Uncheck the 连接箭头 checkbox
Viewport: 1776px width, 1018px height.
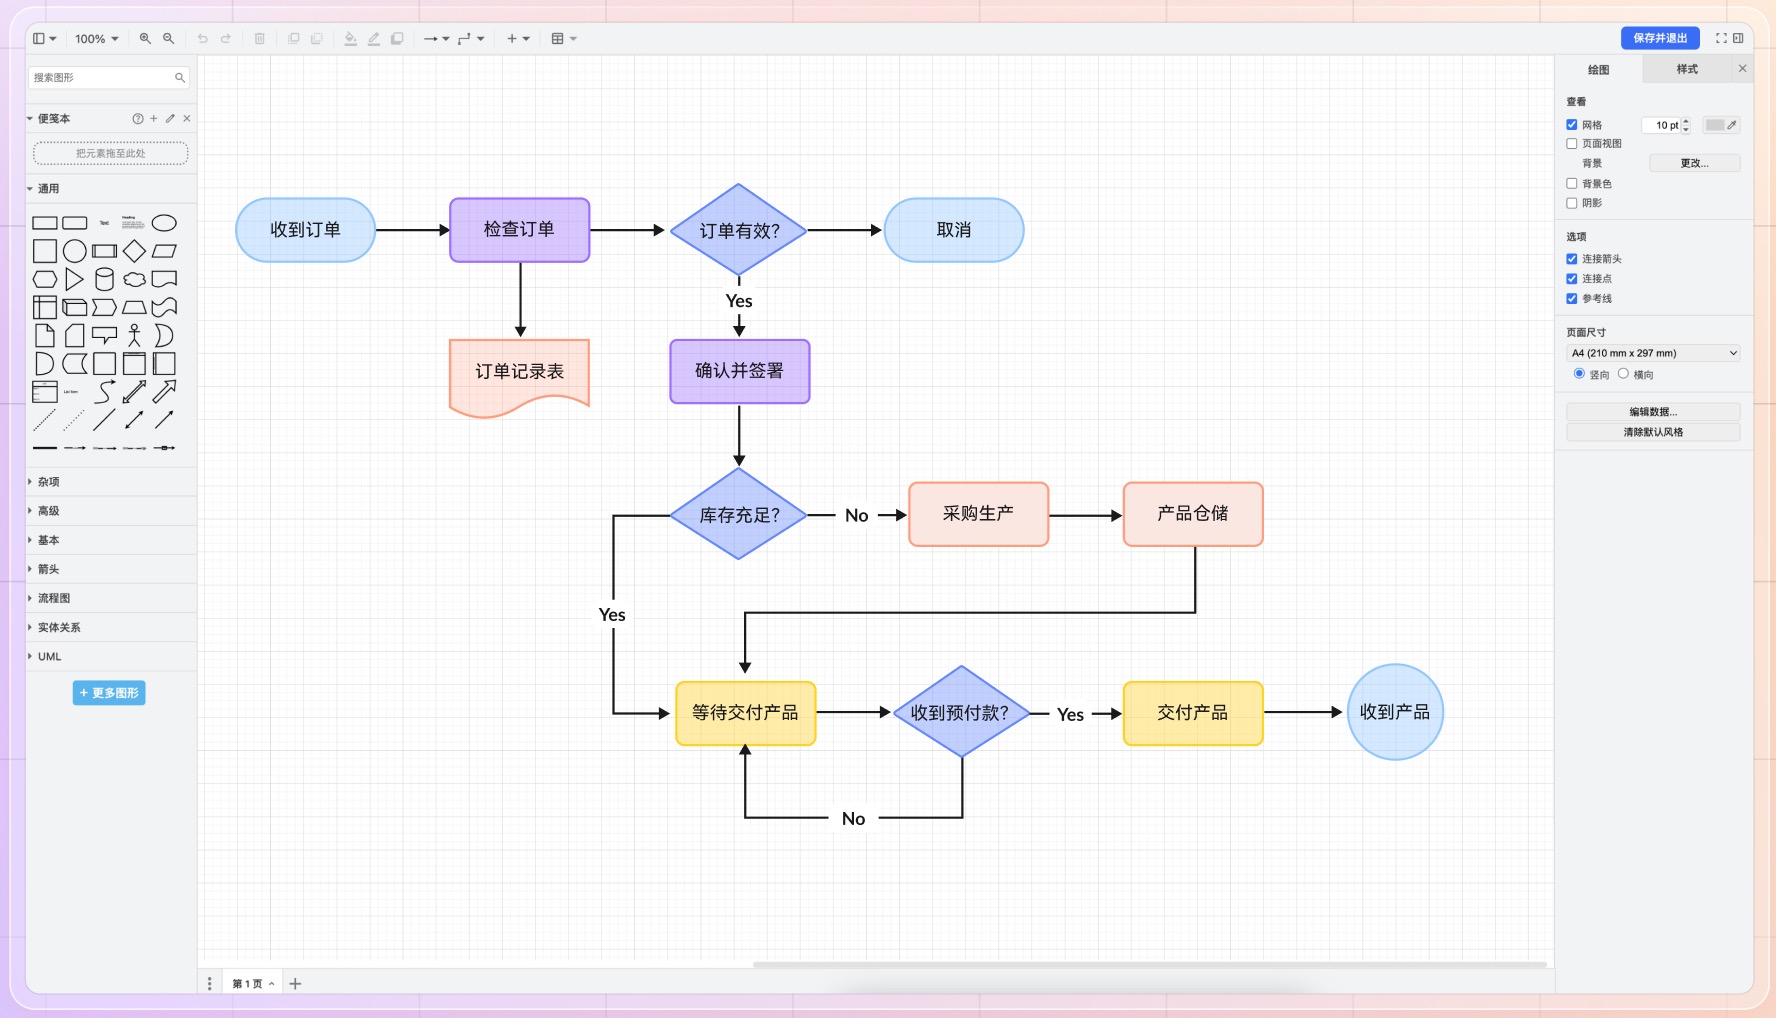pyautogui.click(x=1572, y=259)
